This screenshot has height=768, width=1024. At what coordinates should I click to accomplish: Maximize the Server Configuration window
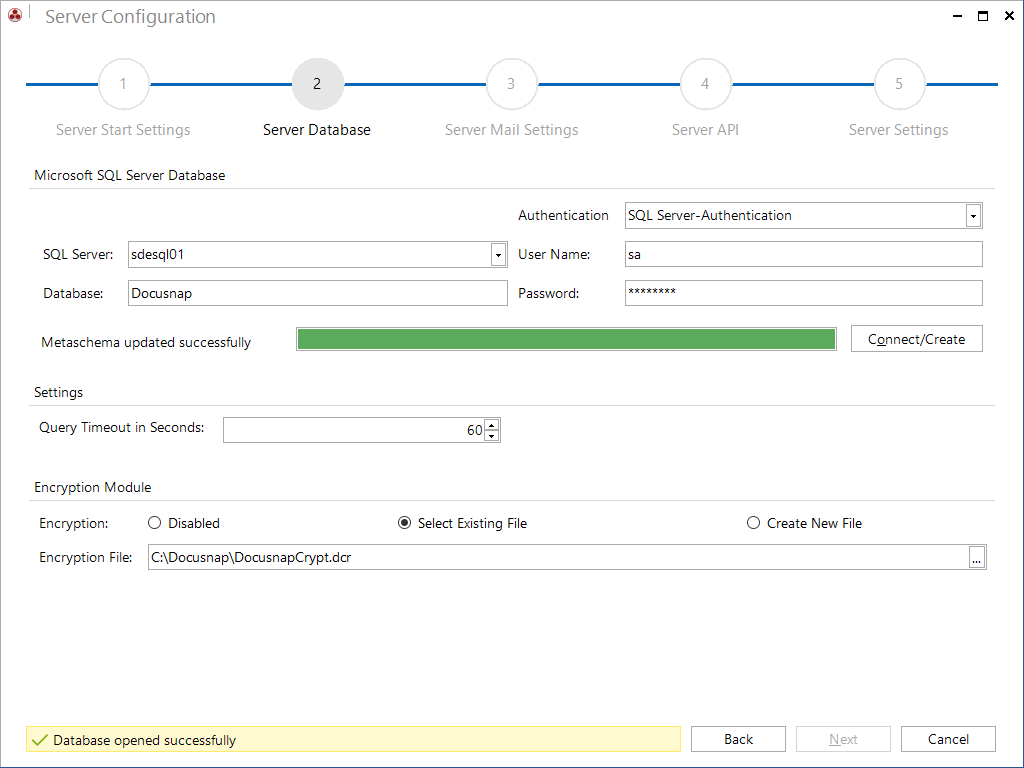pyautogui.click(x=983, y=16)
